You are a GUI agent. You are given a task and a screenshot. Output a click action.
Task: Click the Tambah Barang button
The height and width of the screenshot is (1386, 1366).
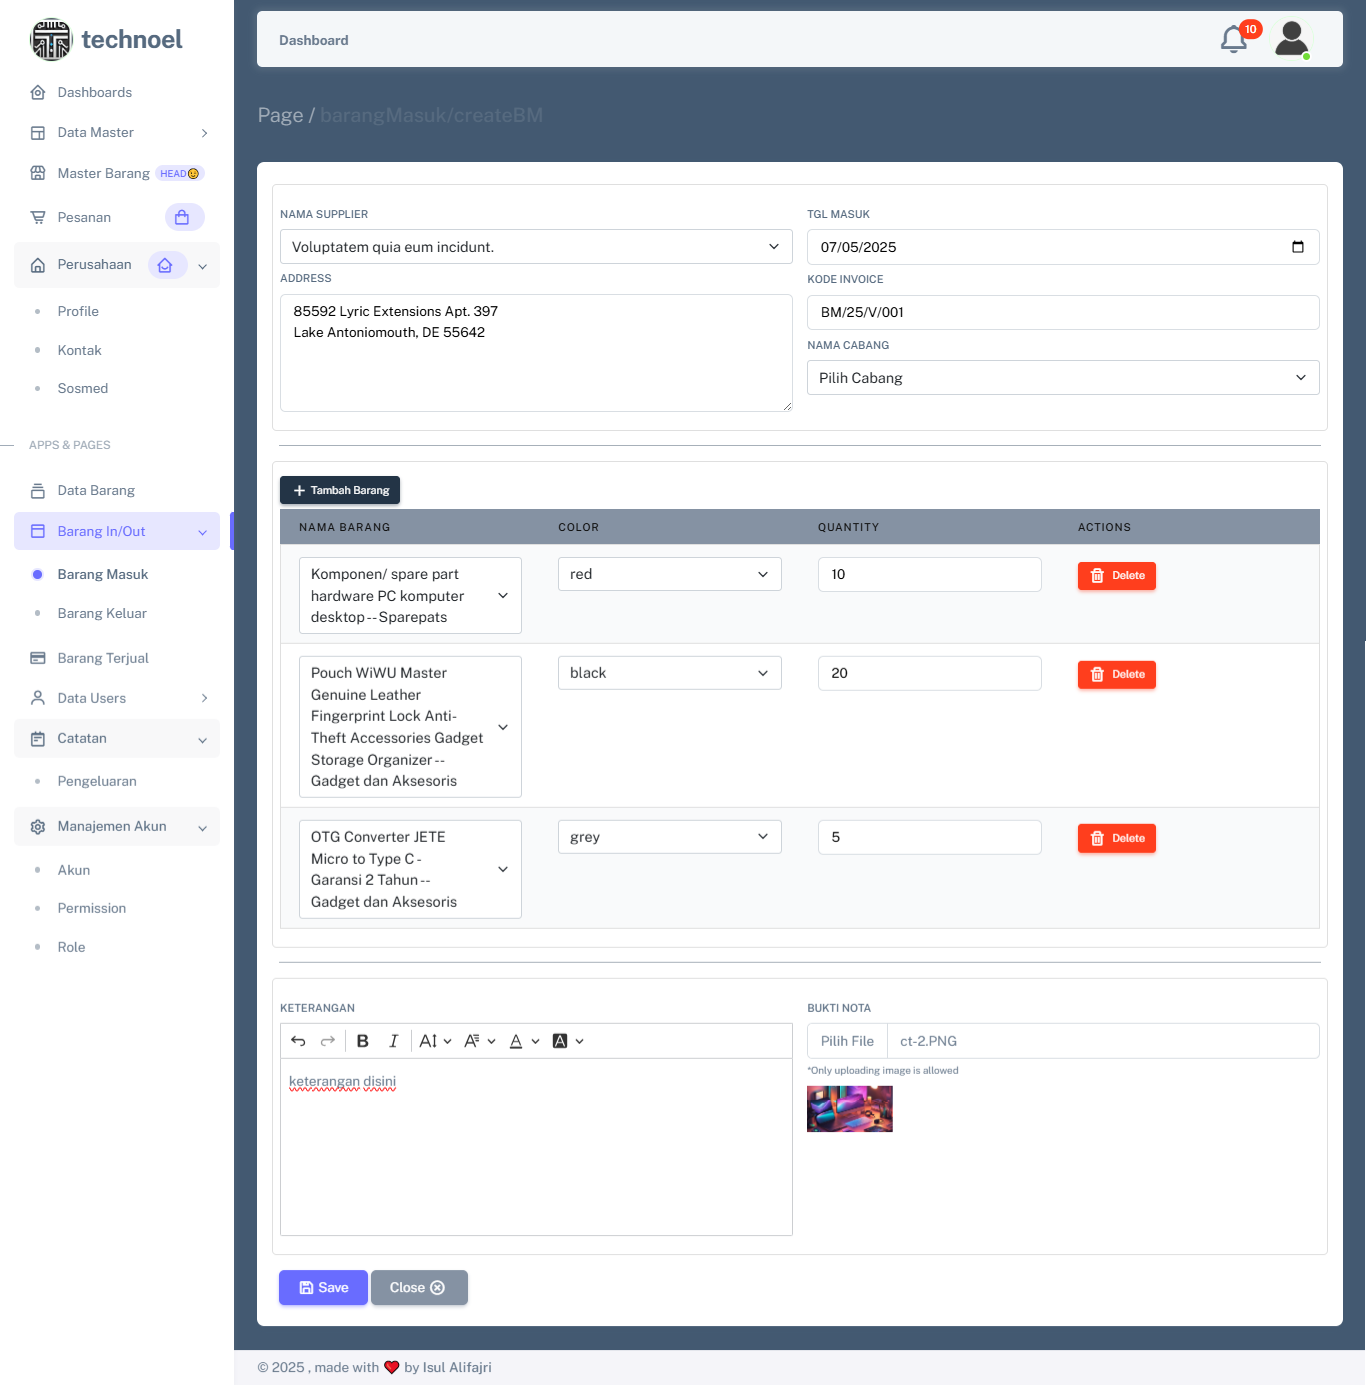(x=340, y=490)
